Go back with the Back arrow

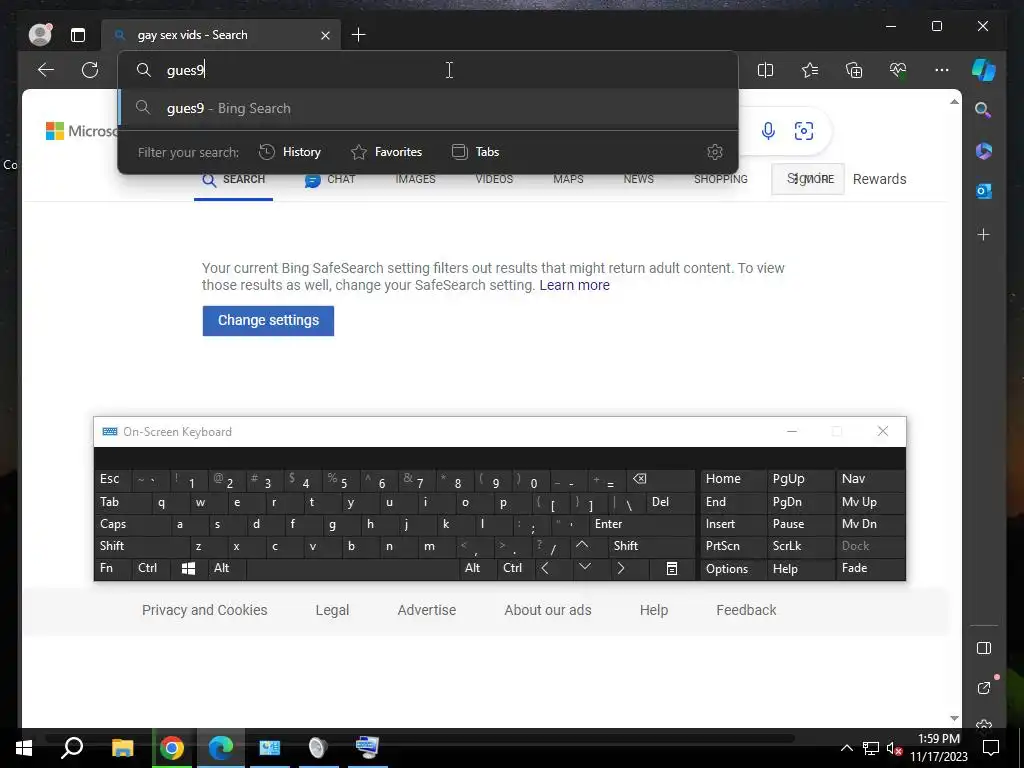pyautogui.click(x=46, y=70)
